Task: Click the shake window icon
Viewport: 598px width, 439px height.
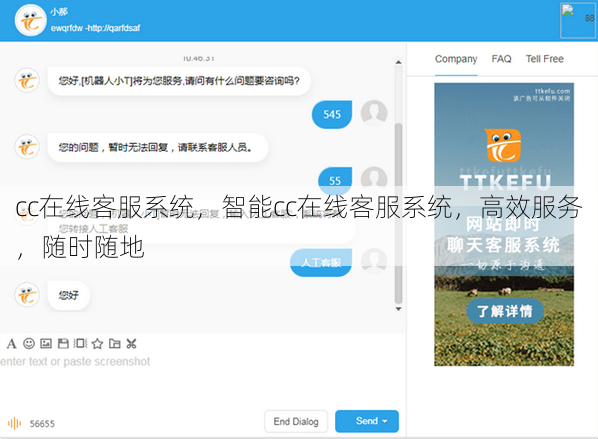Action: tap(80, 343)
